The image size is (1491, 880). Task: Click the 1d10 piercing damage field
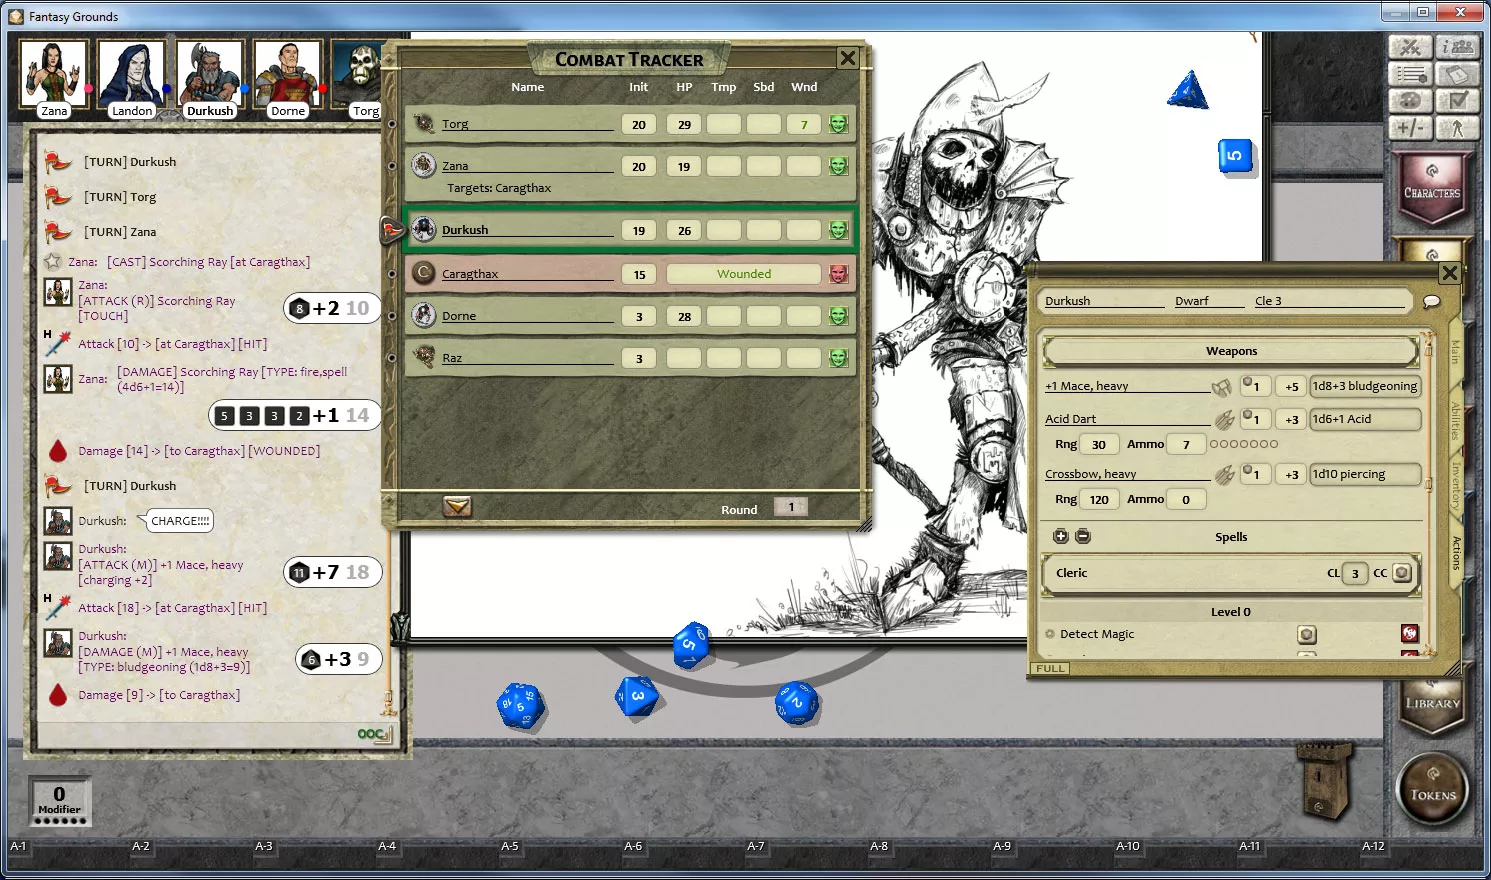(x=1365, y=474)
